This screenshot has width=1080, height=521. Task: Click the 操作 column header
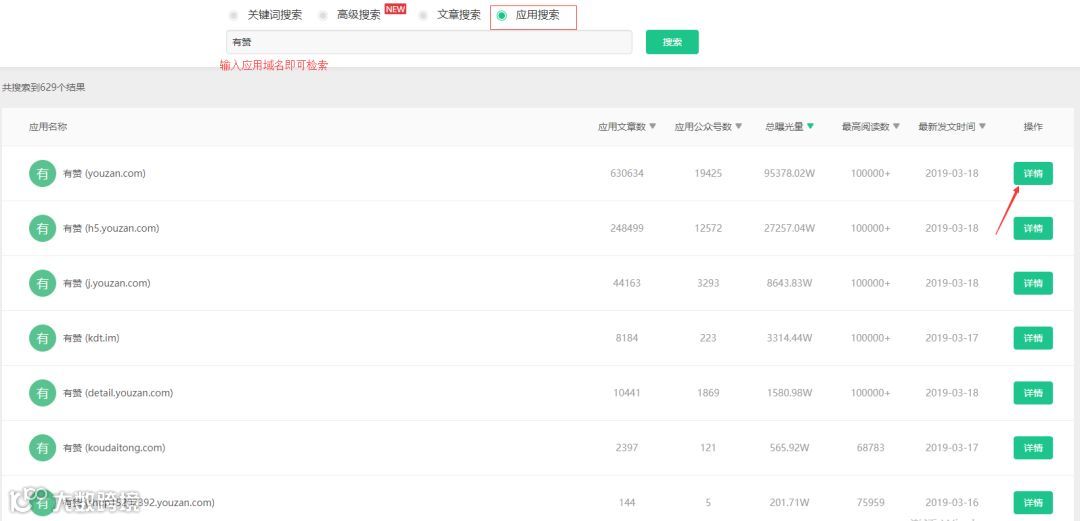[x=1033, y=127]
